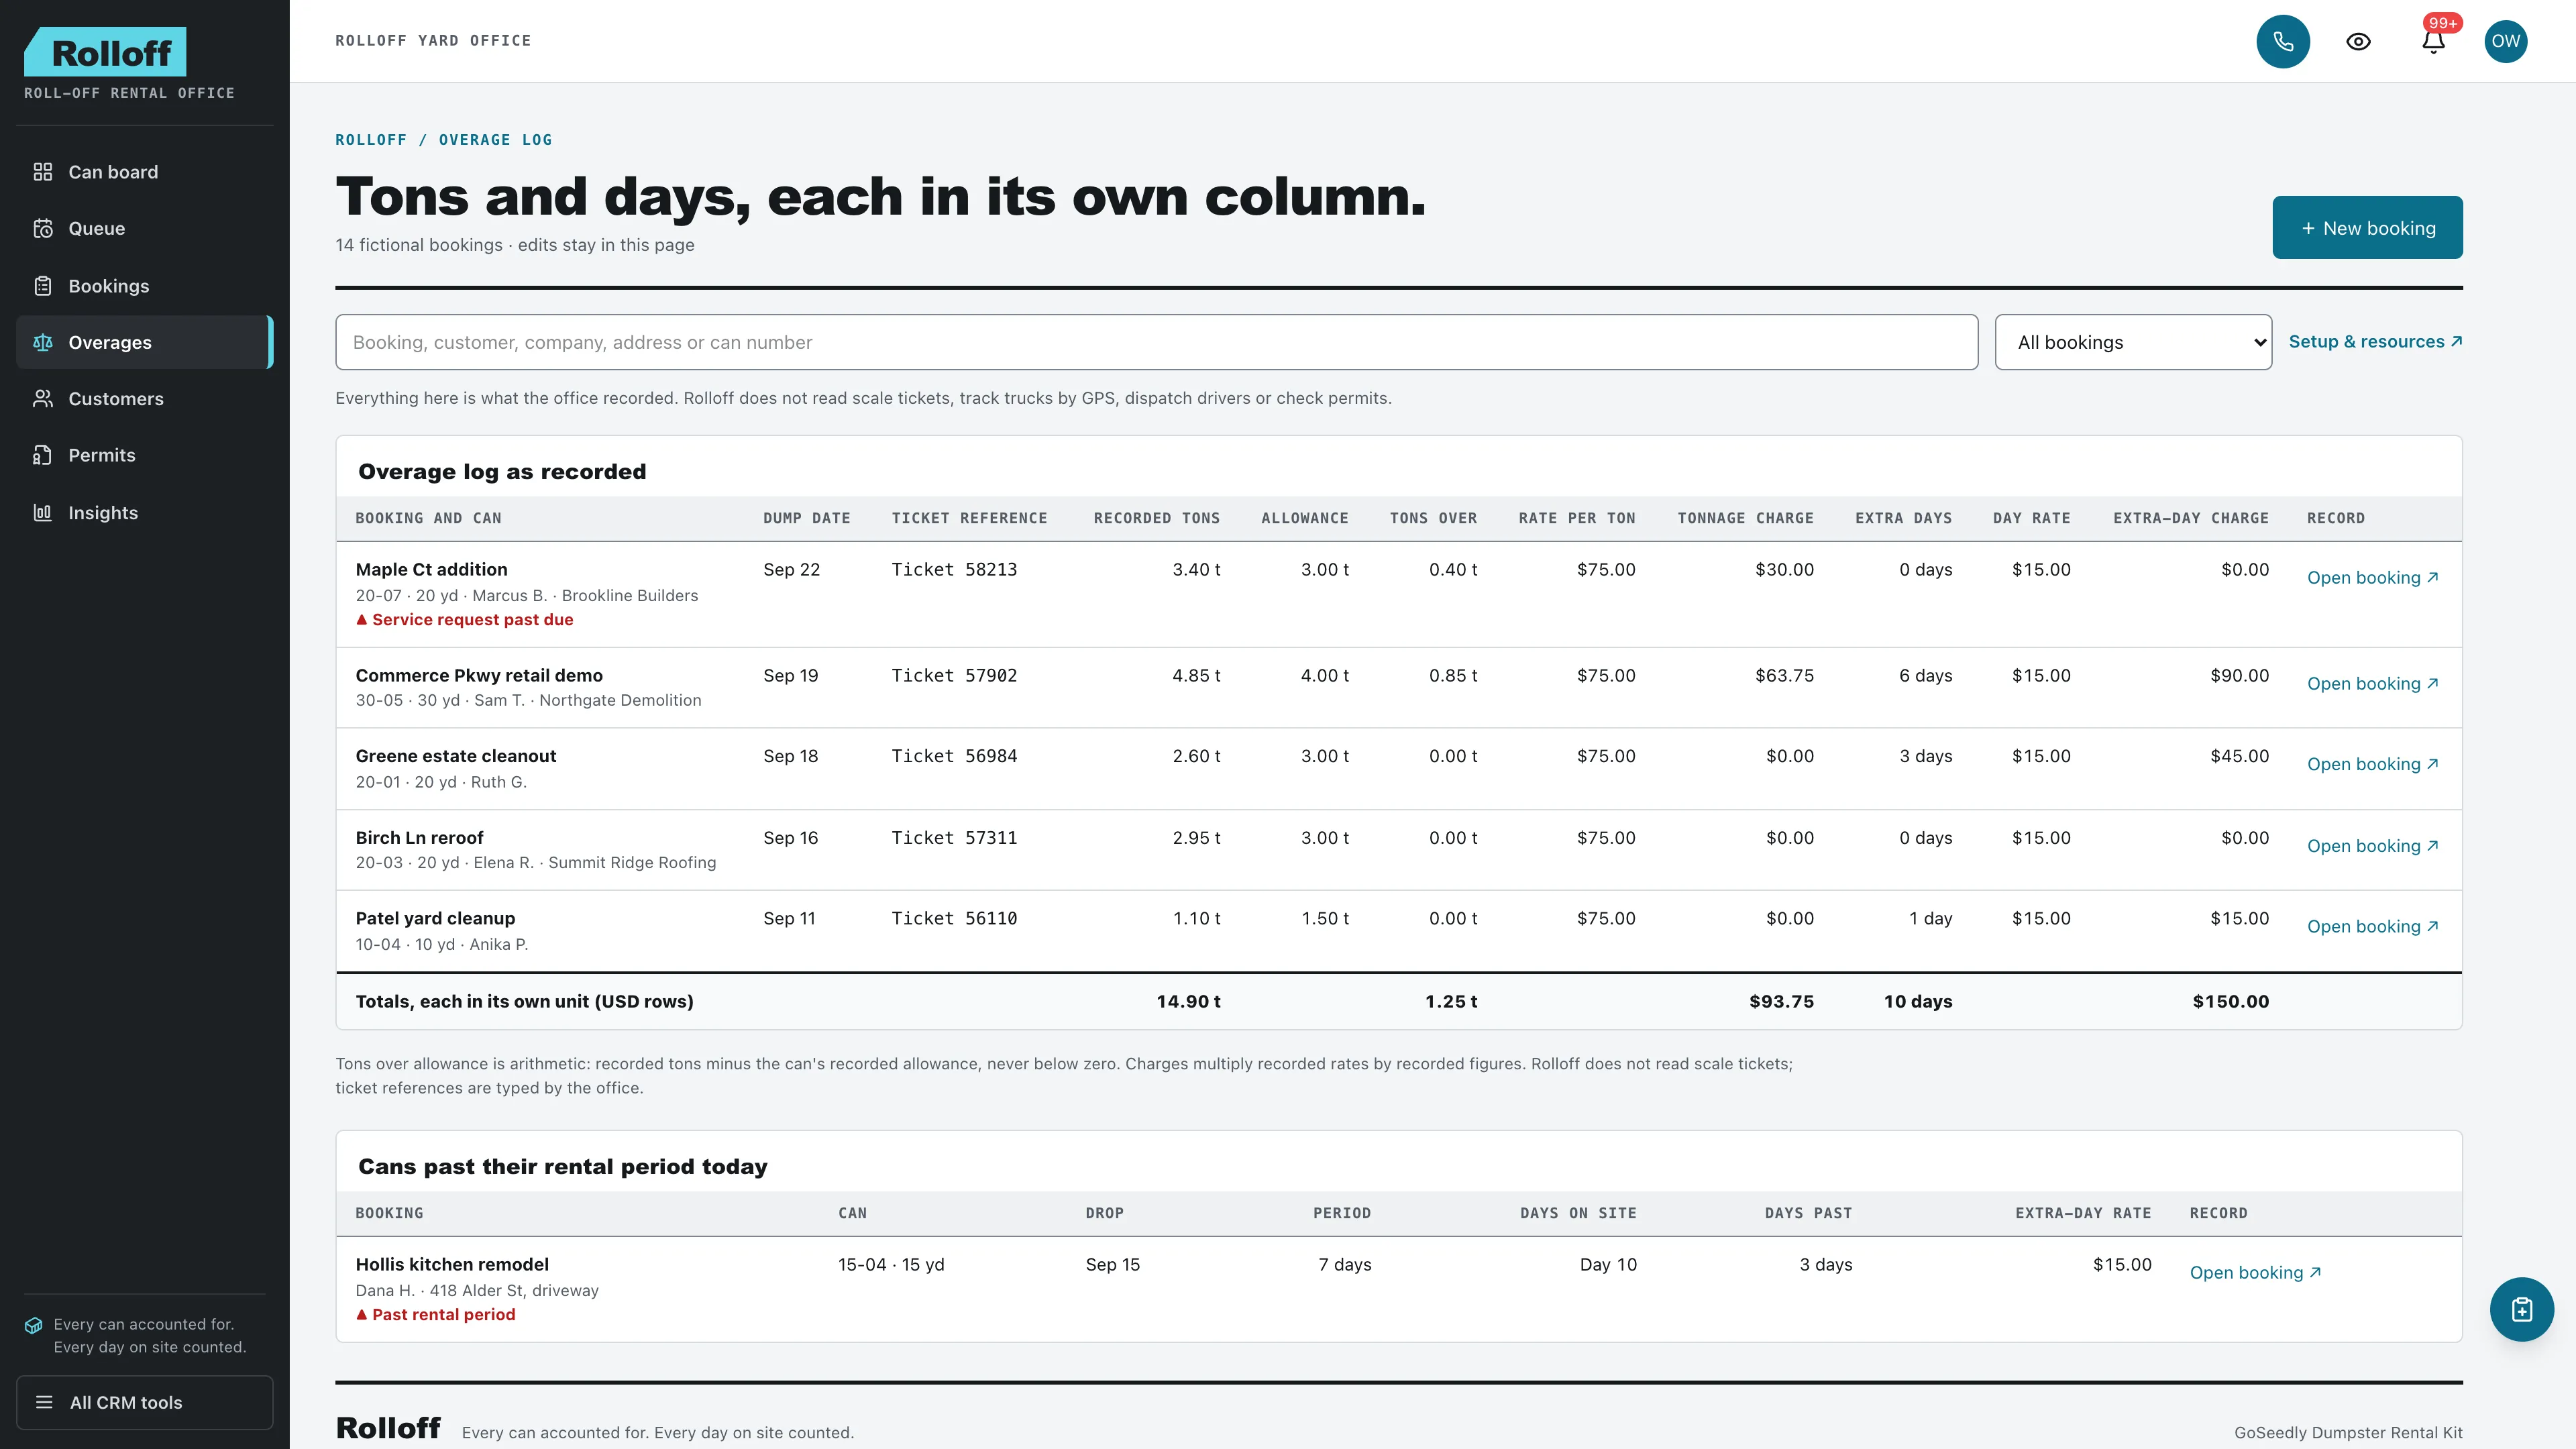The width and height of the screenshot is (2576, 1449).
Task: Open Permits from the sidebar menu
Action: point(145,455)
